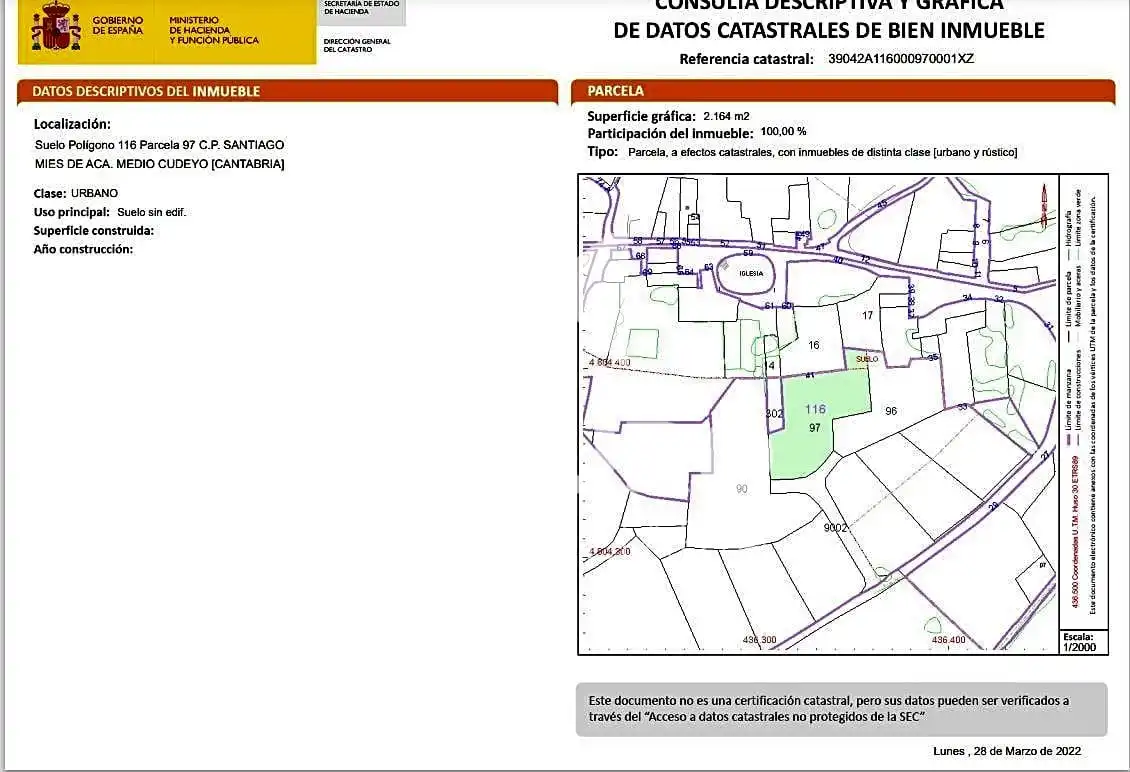Click the Spanish coat of arms emblem
1130x772 pixels.
[55, 27]
